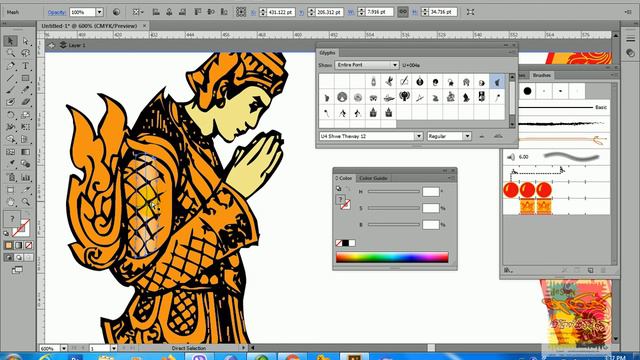Select the Slice tool
The image size is (640, 360).
(26, 190)
